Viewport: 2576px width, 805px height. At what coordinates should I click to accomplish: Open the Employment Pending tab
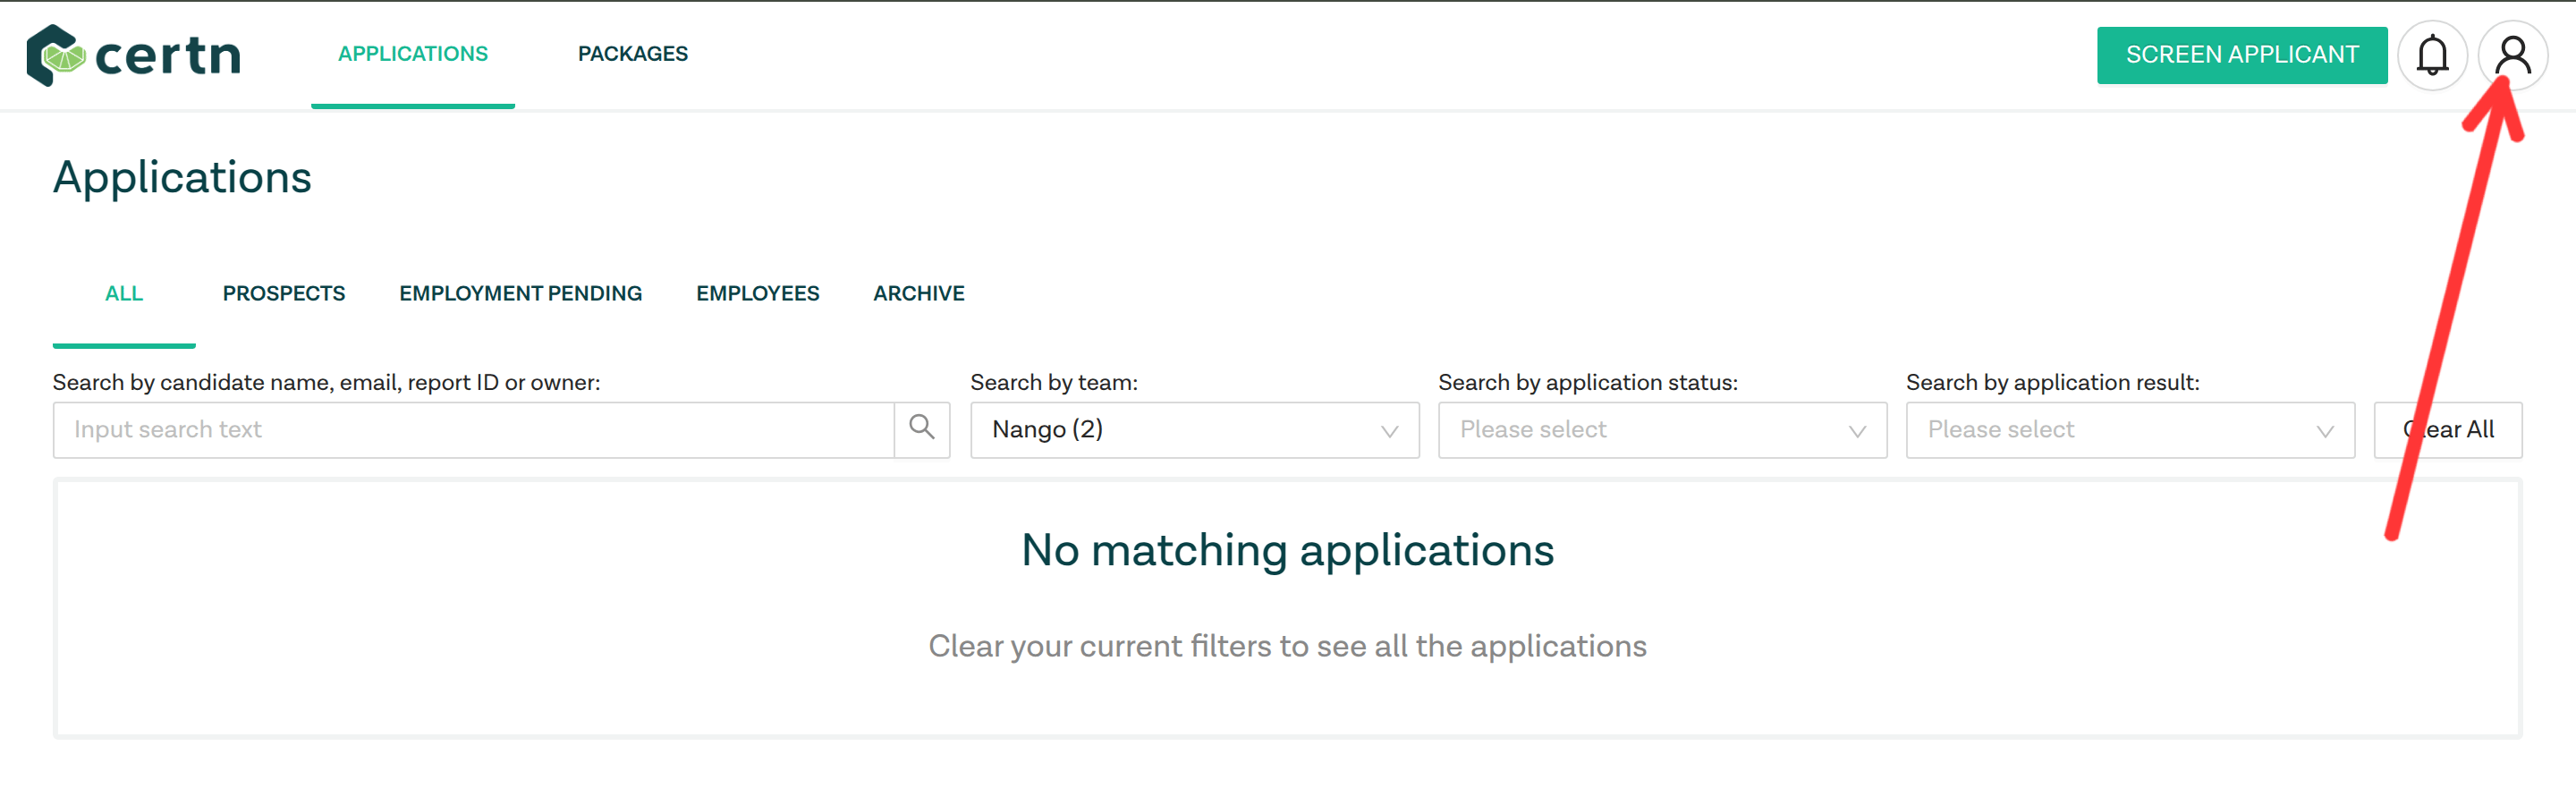click(x=520, y=293)
